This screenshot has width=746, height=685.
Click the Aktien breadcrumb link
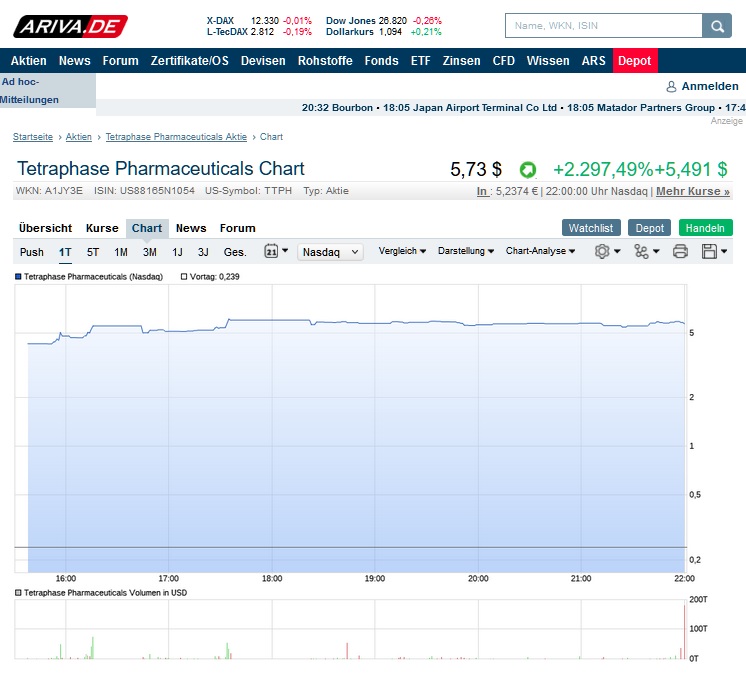[79, 137]
